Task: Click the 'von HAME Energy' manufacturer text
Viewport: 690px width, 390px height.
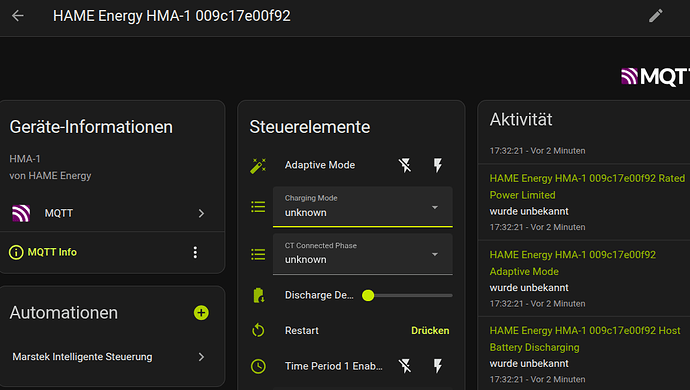Action: [x=50, y=176]
